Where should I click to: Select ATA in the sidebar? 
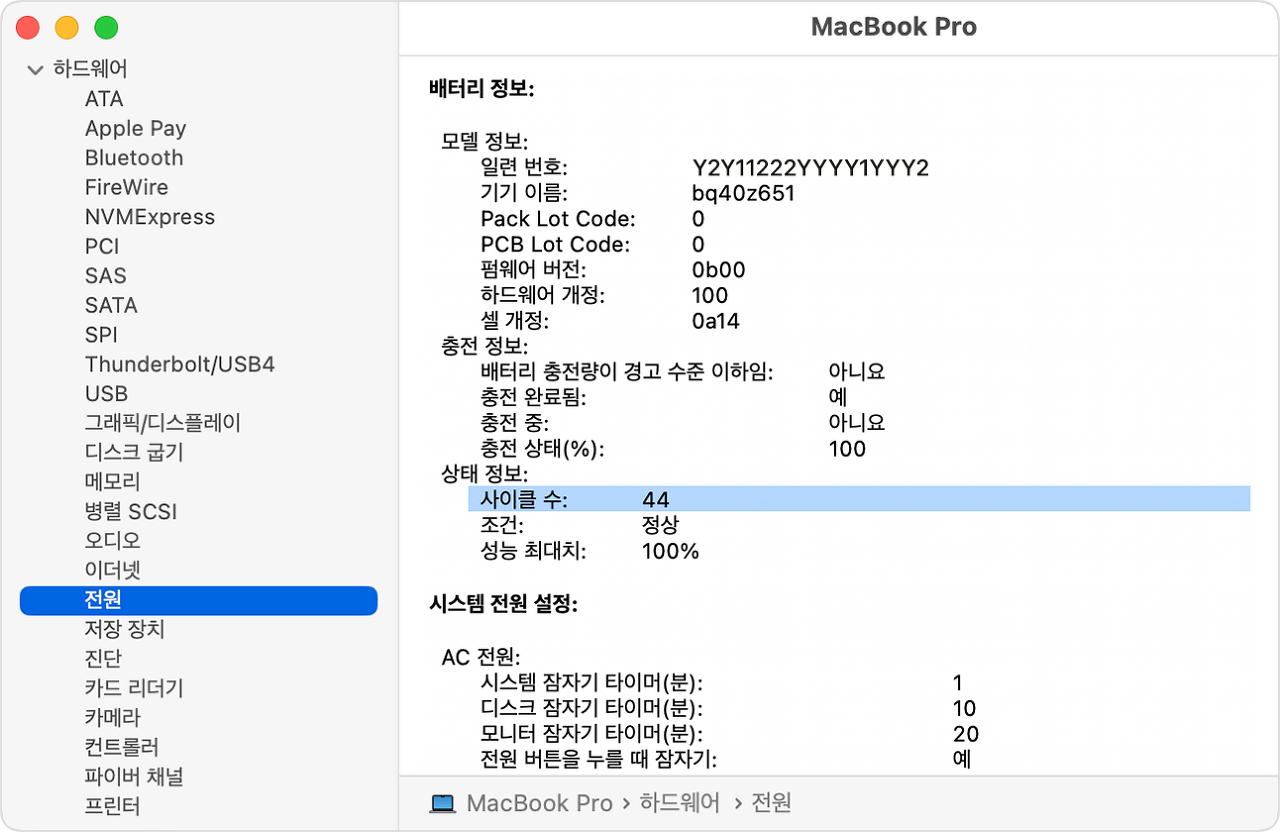pyautogui.click(x=104, y=99)
